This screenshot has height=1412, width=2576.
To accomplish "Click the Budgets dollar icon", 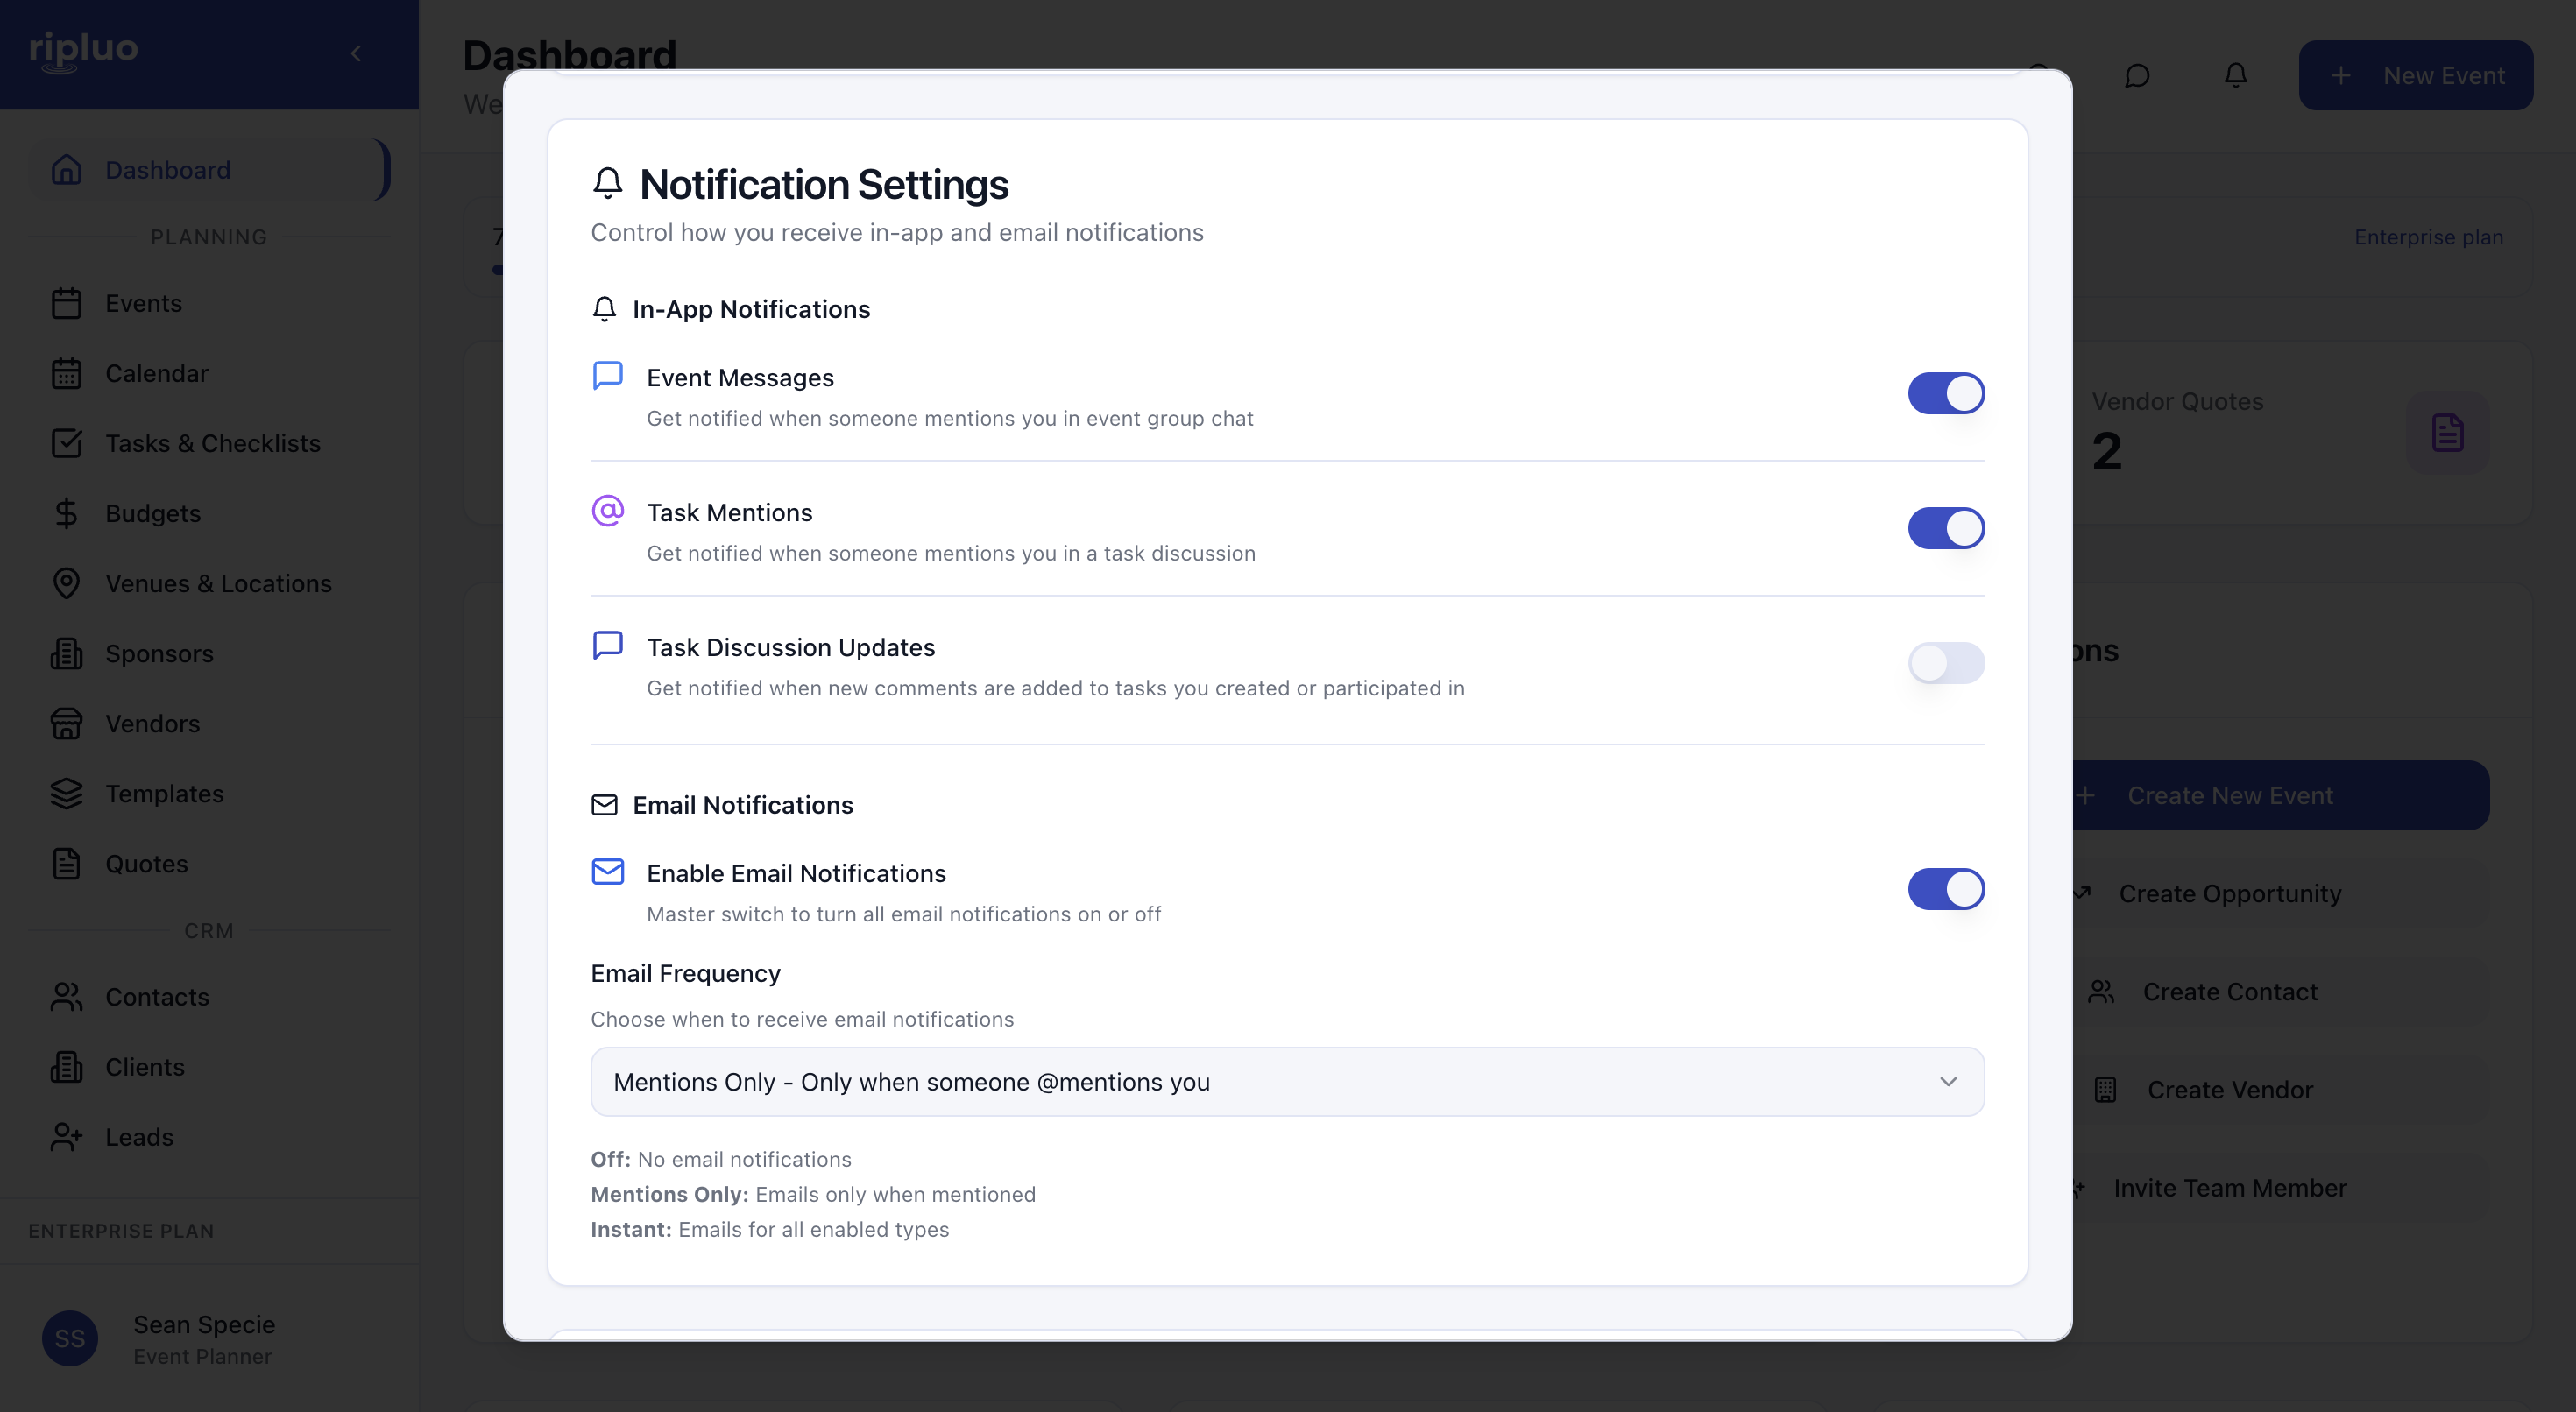I will pos(67,513).
